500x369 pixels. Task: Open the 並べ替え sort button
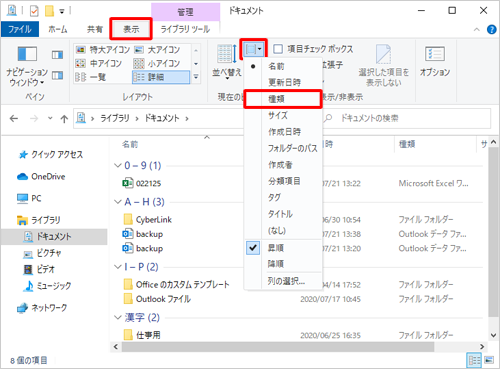click(227, 62)
